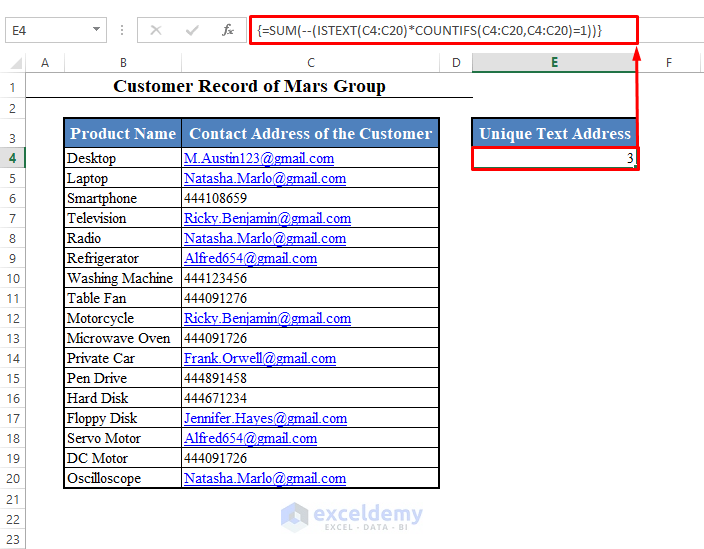Select column B header

123,63
